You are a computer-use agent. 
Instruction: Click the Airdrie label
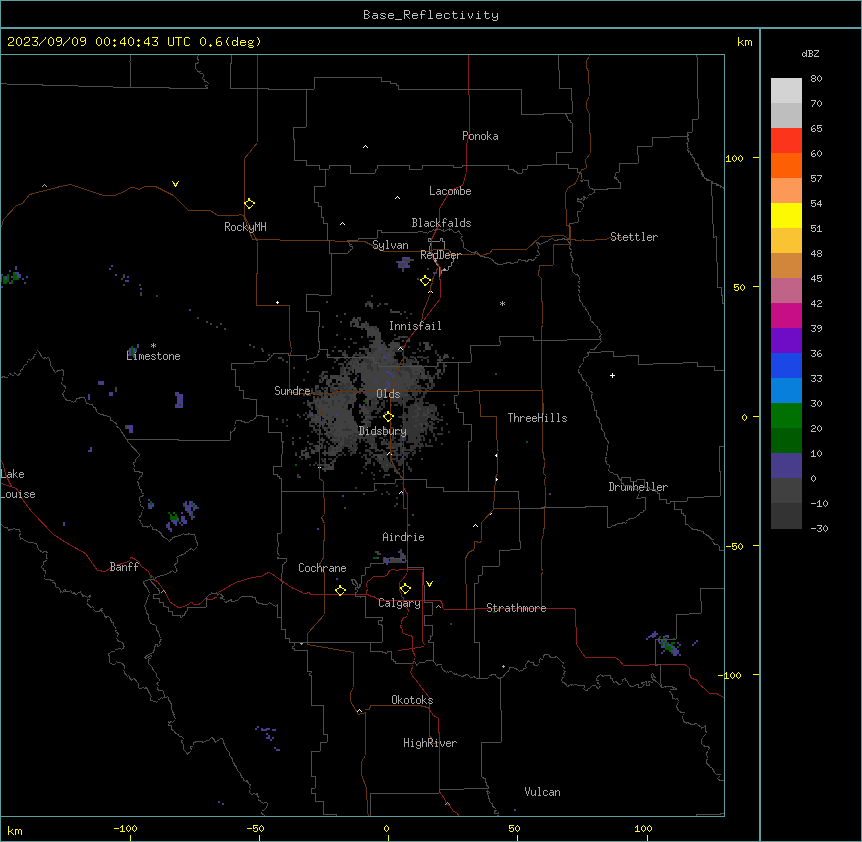click(404, 537)
